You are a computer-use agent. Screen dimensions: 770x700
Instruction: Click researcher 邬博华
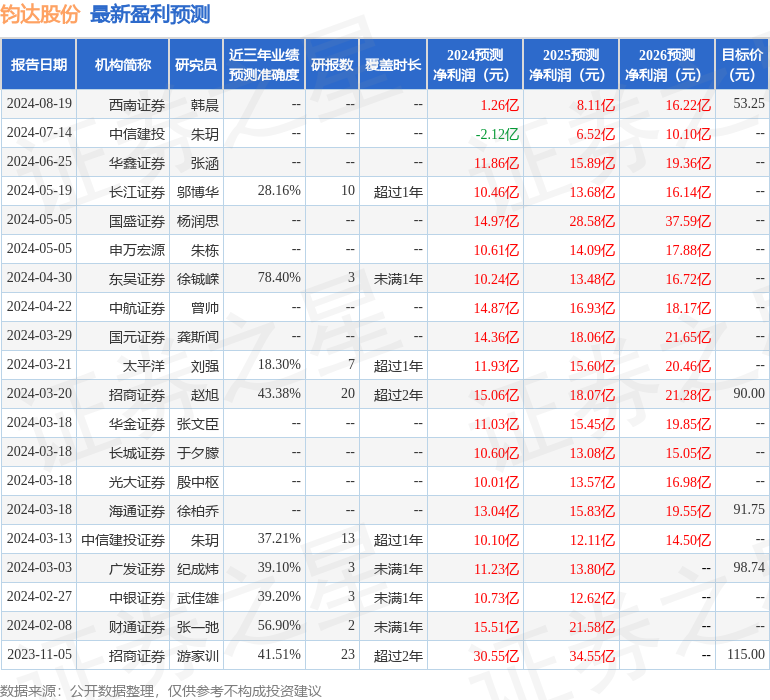pos(198,192)
